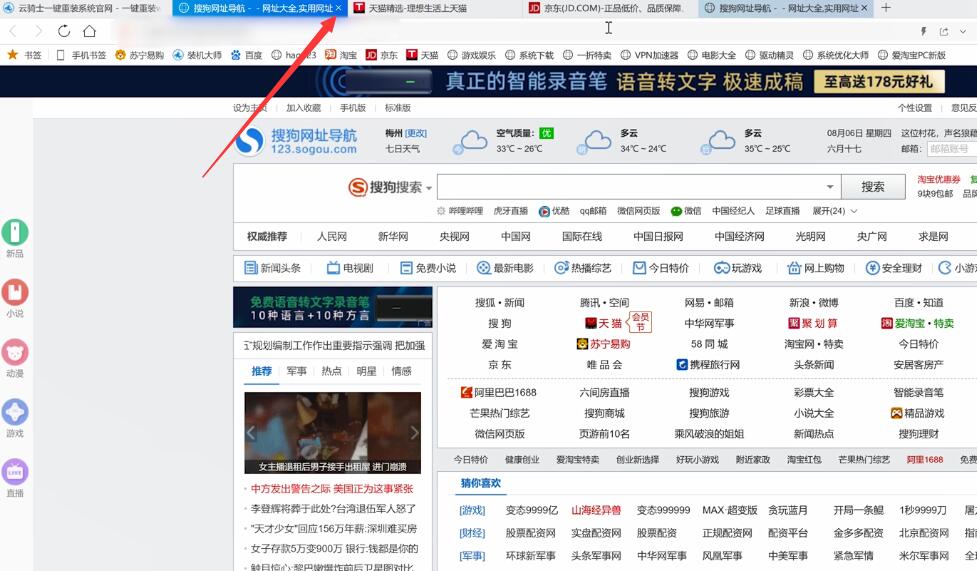Open the lightning speed-mode icon in address bar

point(923,31)
